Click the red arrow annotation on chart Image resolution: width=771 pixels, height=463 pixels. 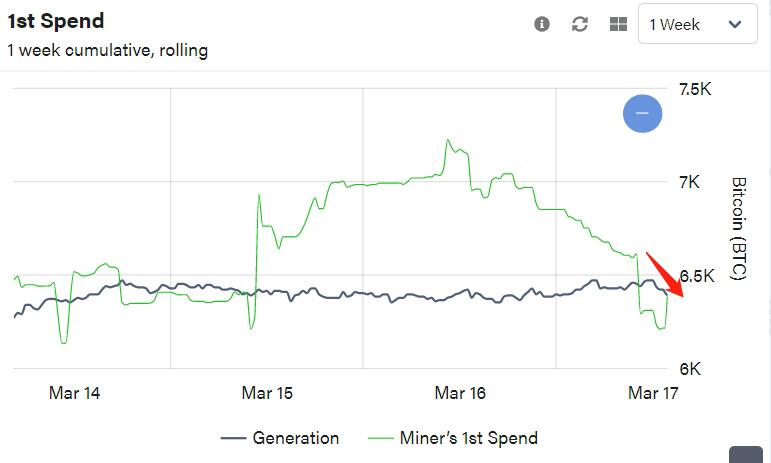tap(665, 275)
